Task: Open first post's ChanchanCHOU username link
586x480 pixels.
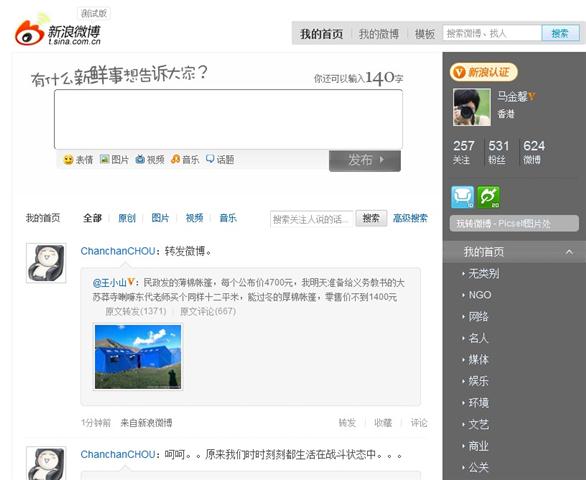Action: point(118,251)
